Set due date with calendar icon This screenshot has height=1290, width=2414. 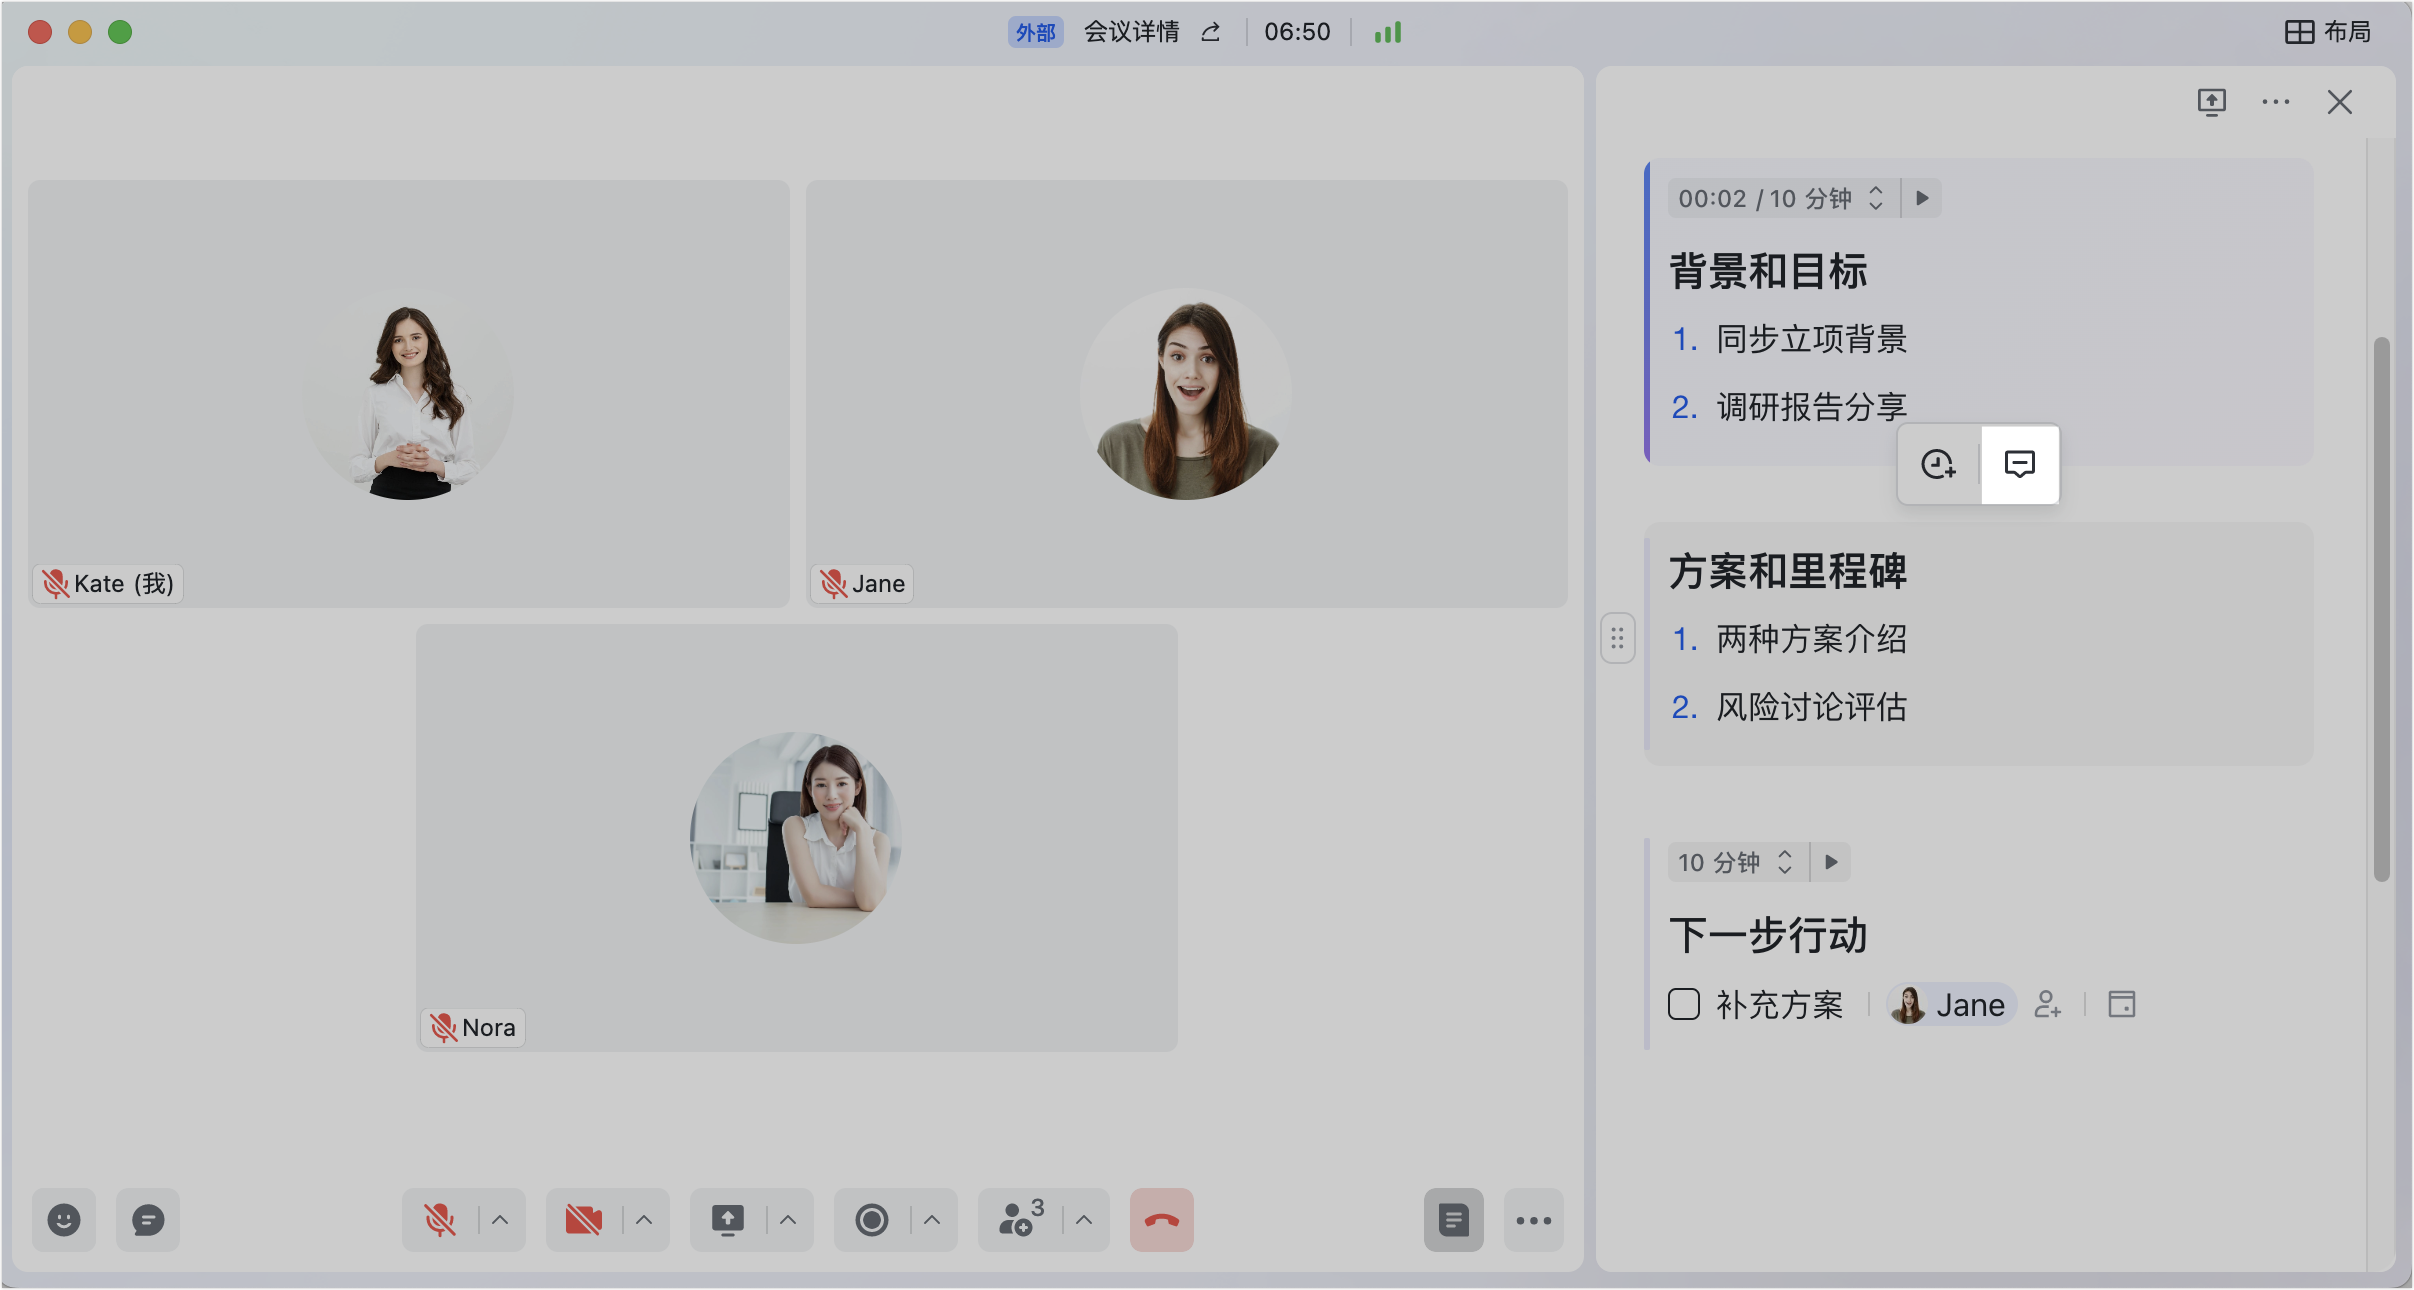click(x=2122, y=1004)
